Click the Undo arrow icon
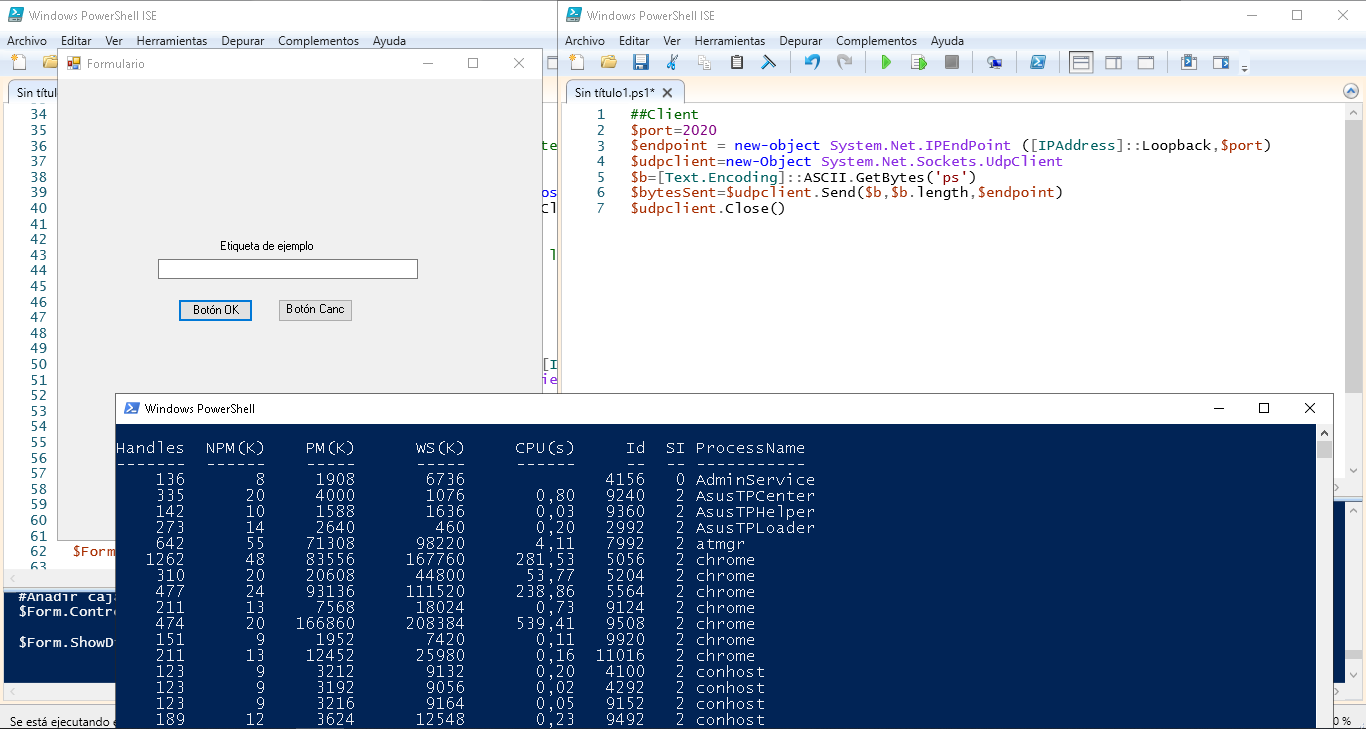1366x729 pixels. 812,62
